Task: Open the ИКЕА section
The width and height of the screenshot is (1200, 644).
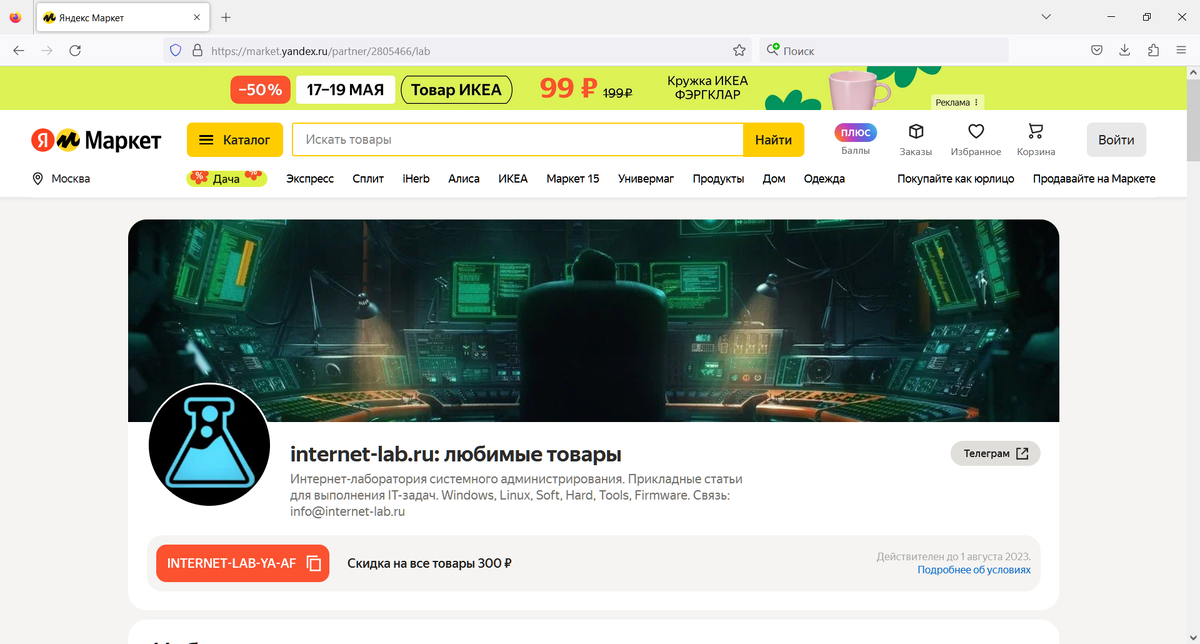Action: click(513, 179)
